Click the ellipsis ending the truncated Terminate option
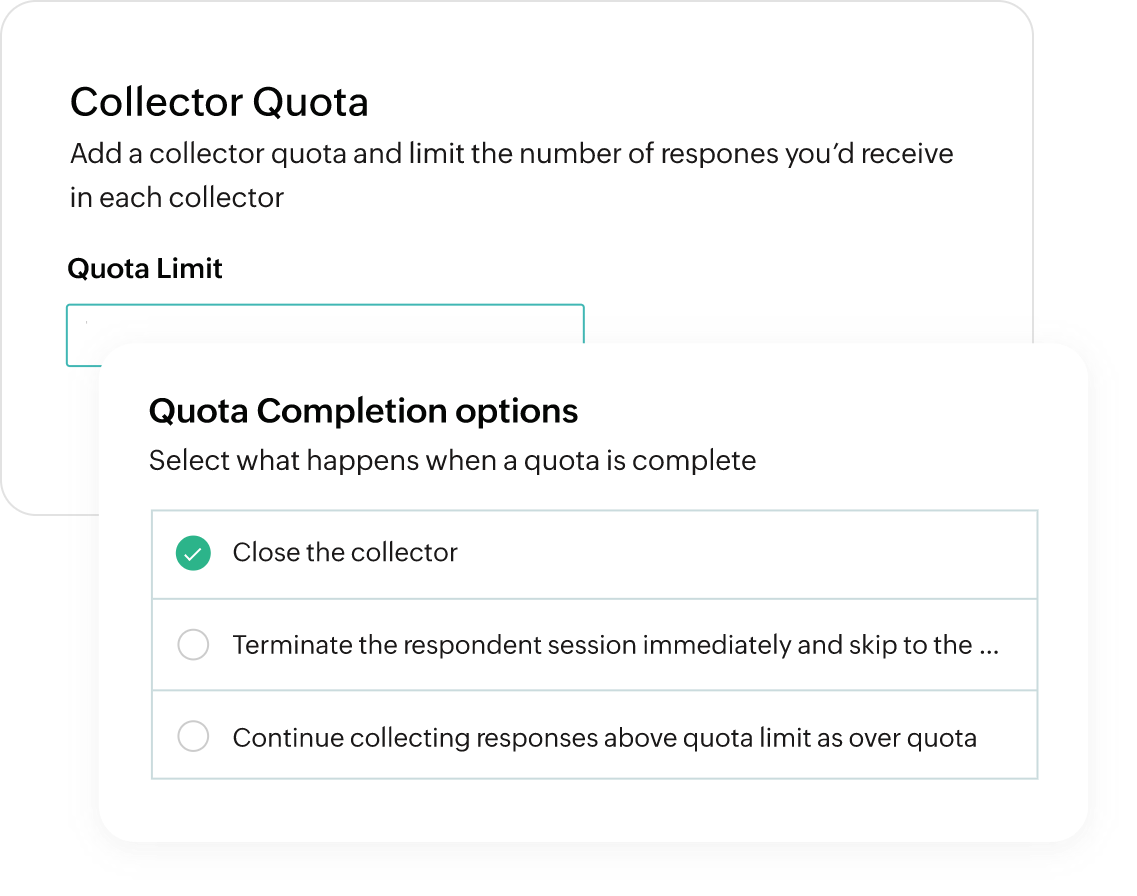The width and height of the screenshot is (1137, 896). (x=989, y=647)
